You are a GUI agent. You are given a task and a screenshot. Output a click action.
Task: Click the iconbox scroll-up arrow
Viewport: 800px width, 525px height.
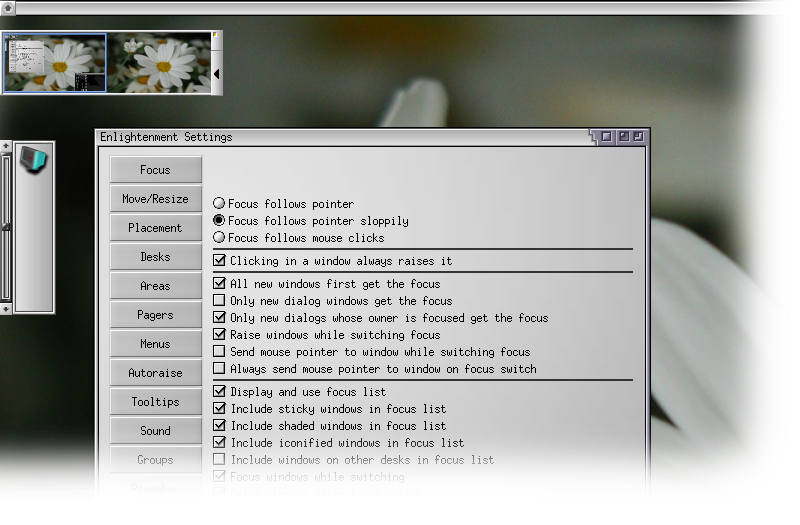coord(6,146)
